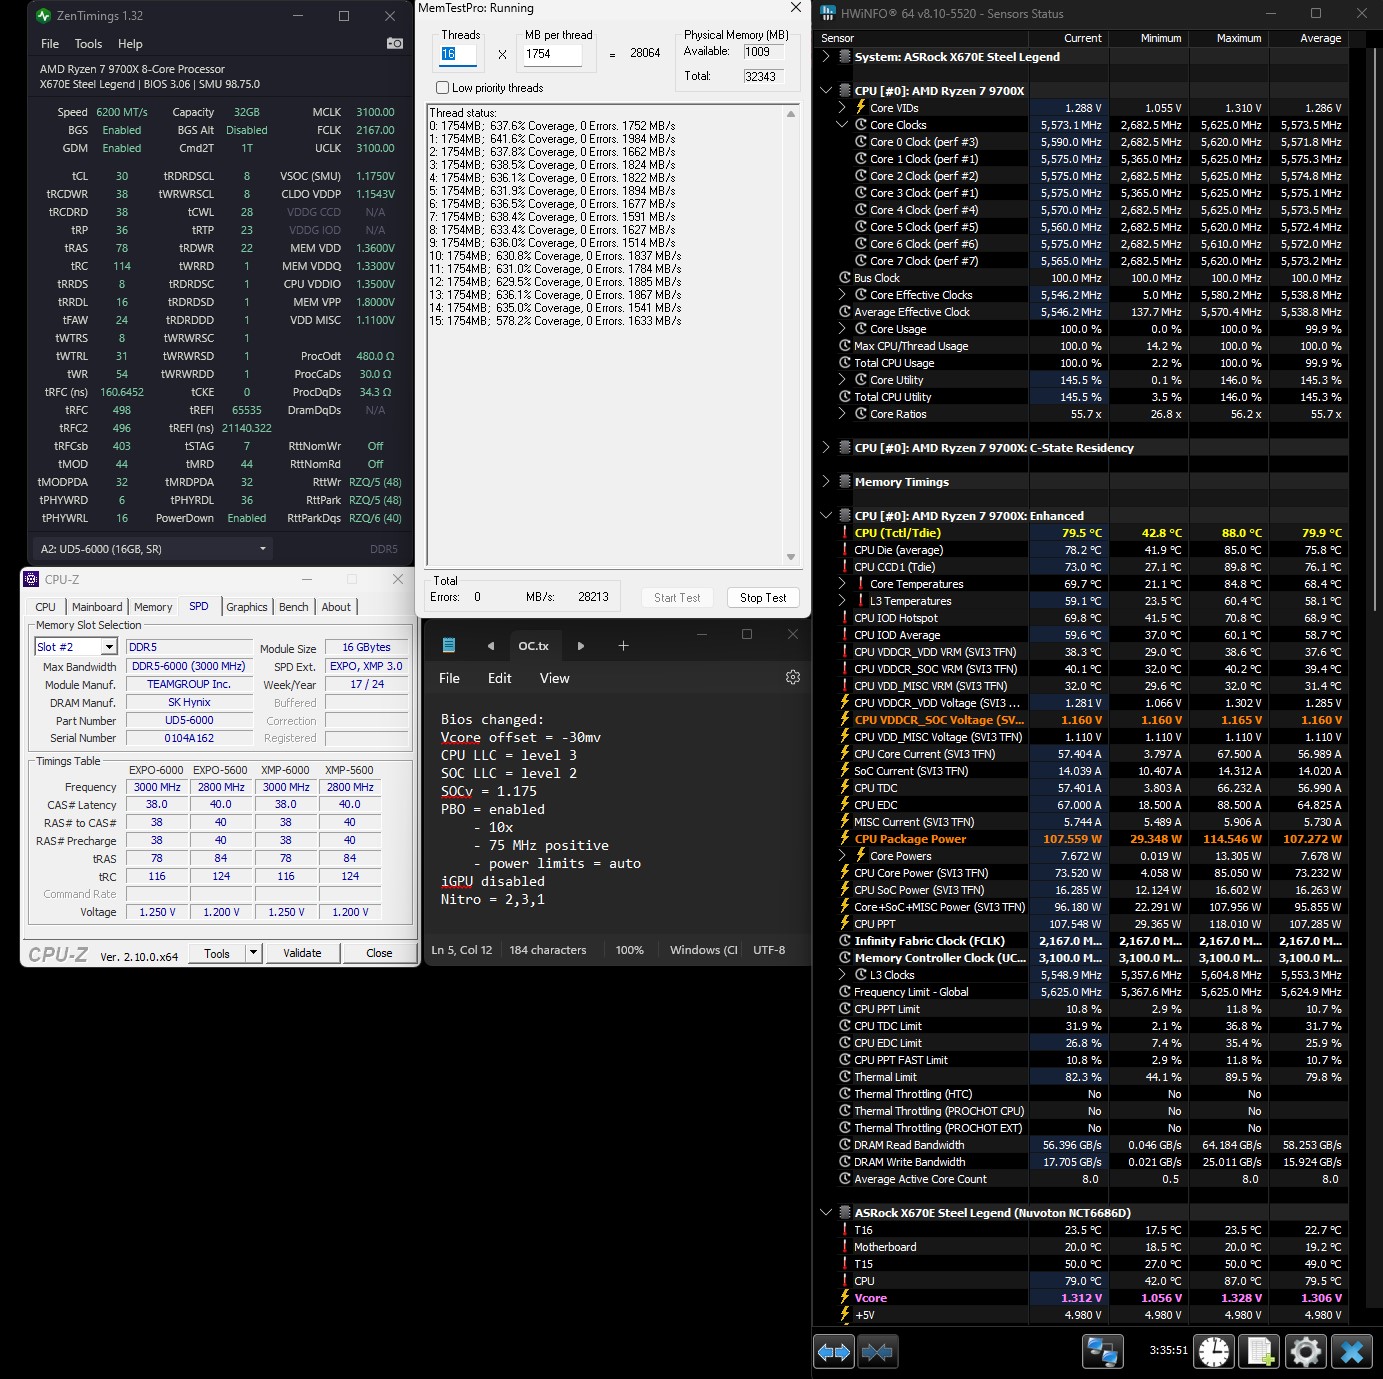1383x1379 pixels.
Task: Click CPU-Z Validate button
Action: (302, 953)
